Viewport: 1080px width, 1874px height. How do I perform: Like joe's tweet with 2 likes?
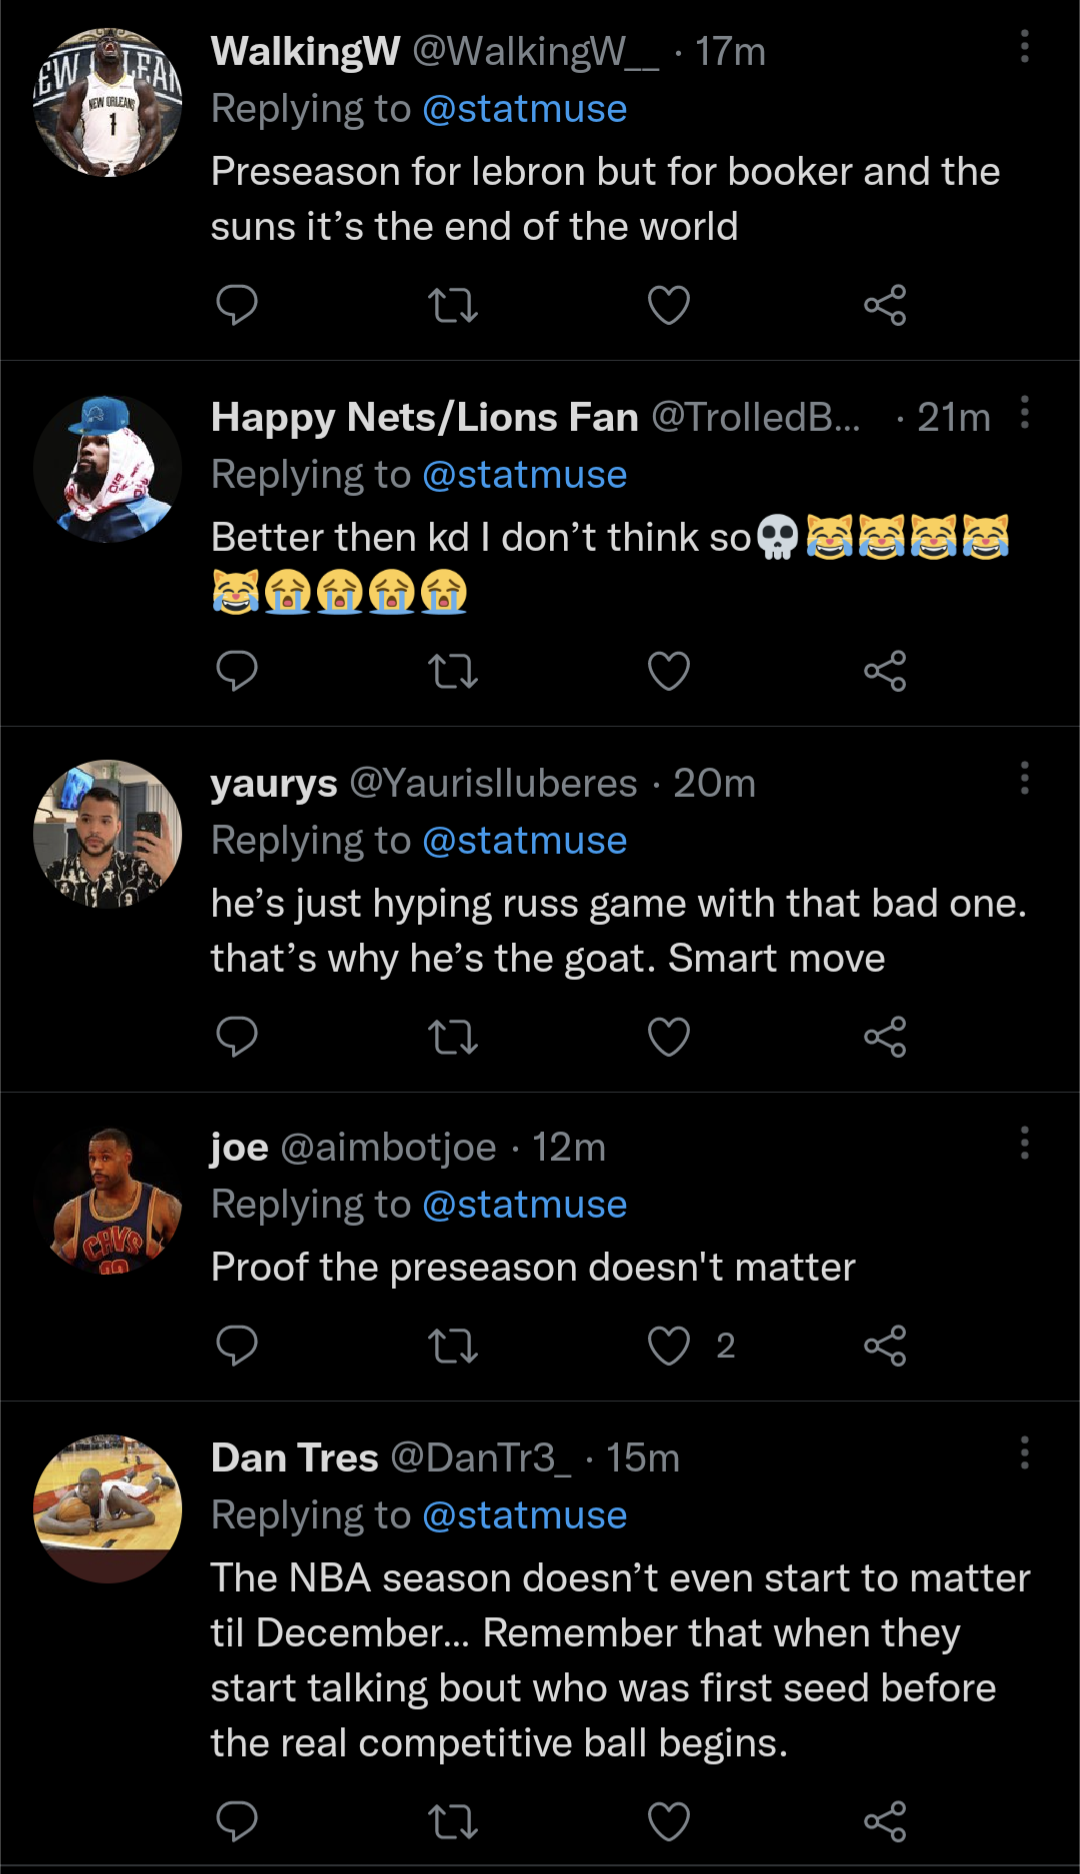669,1345
